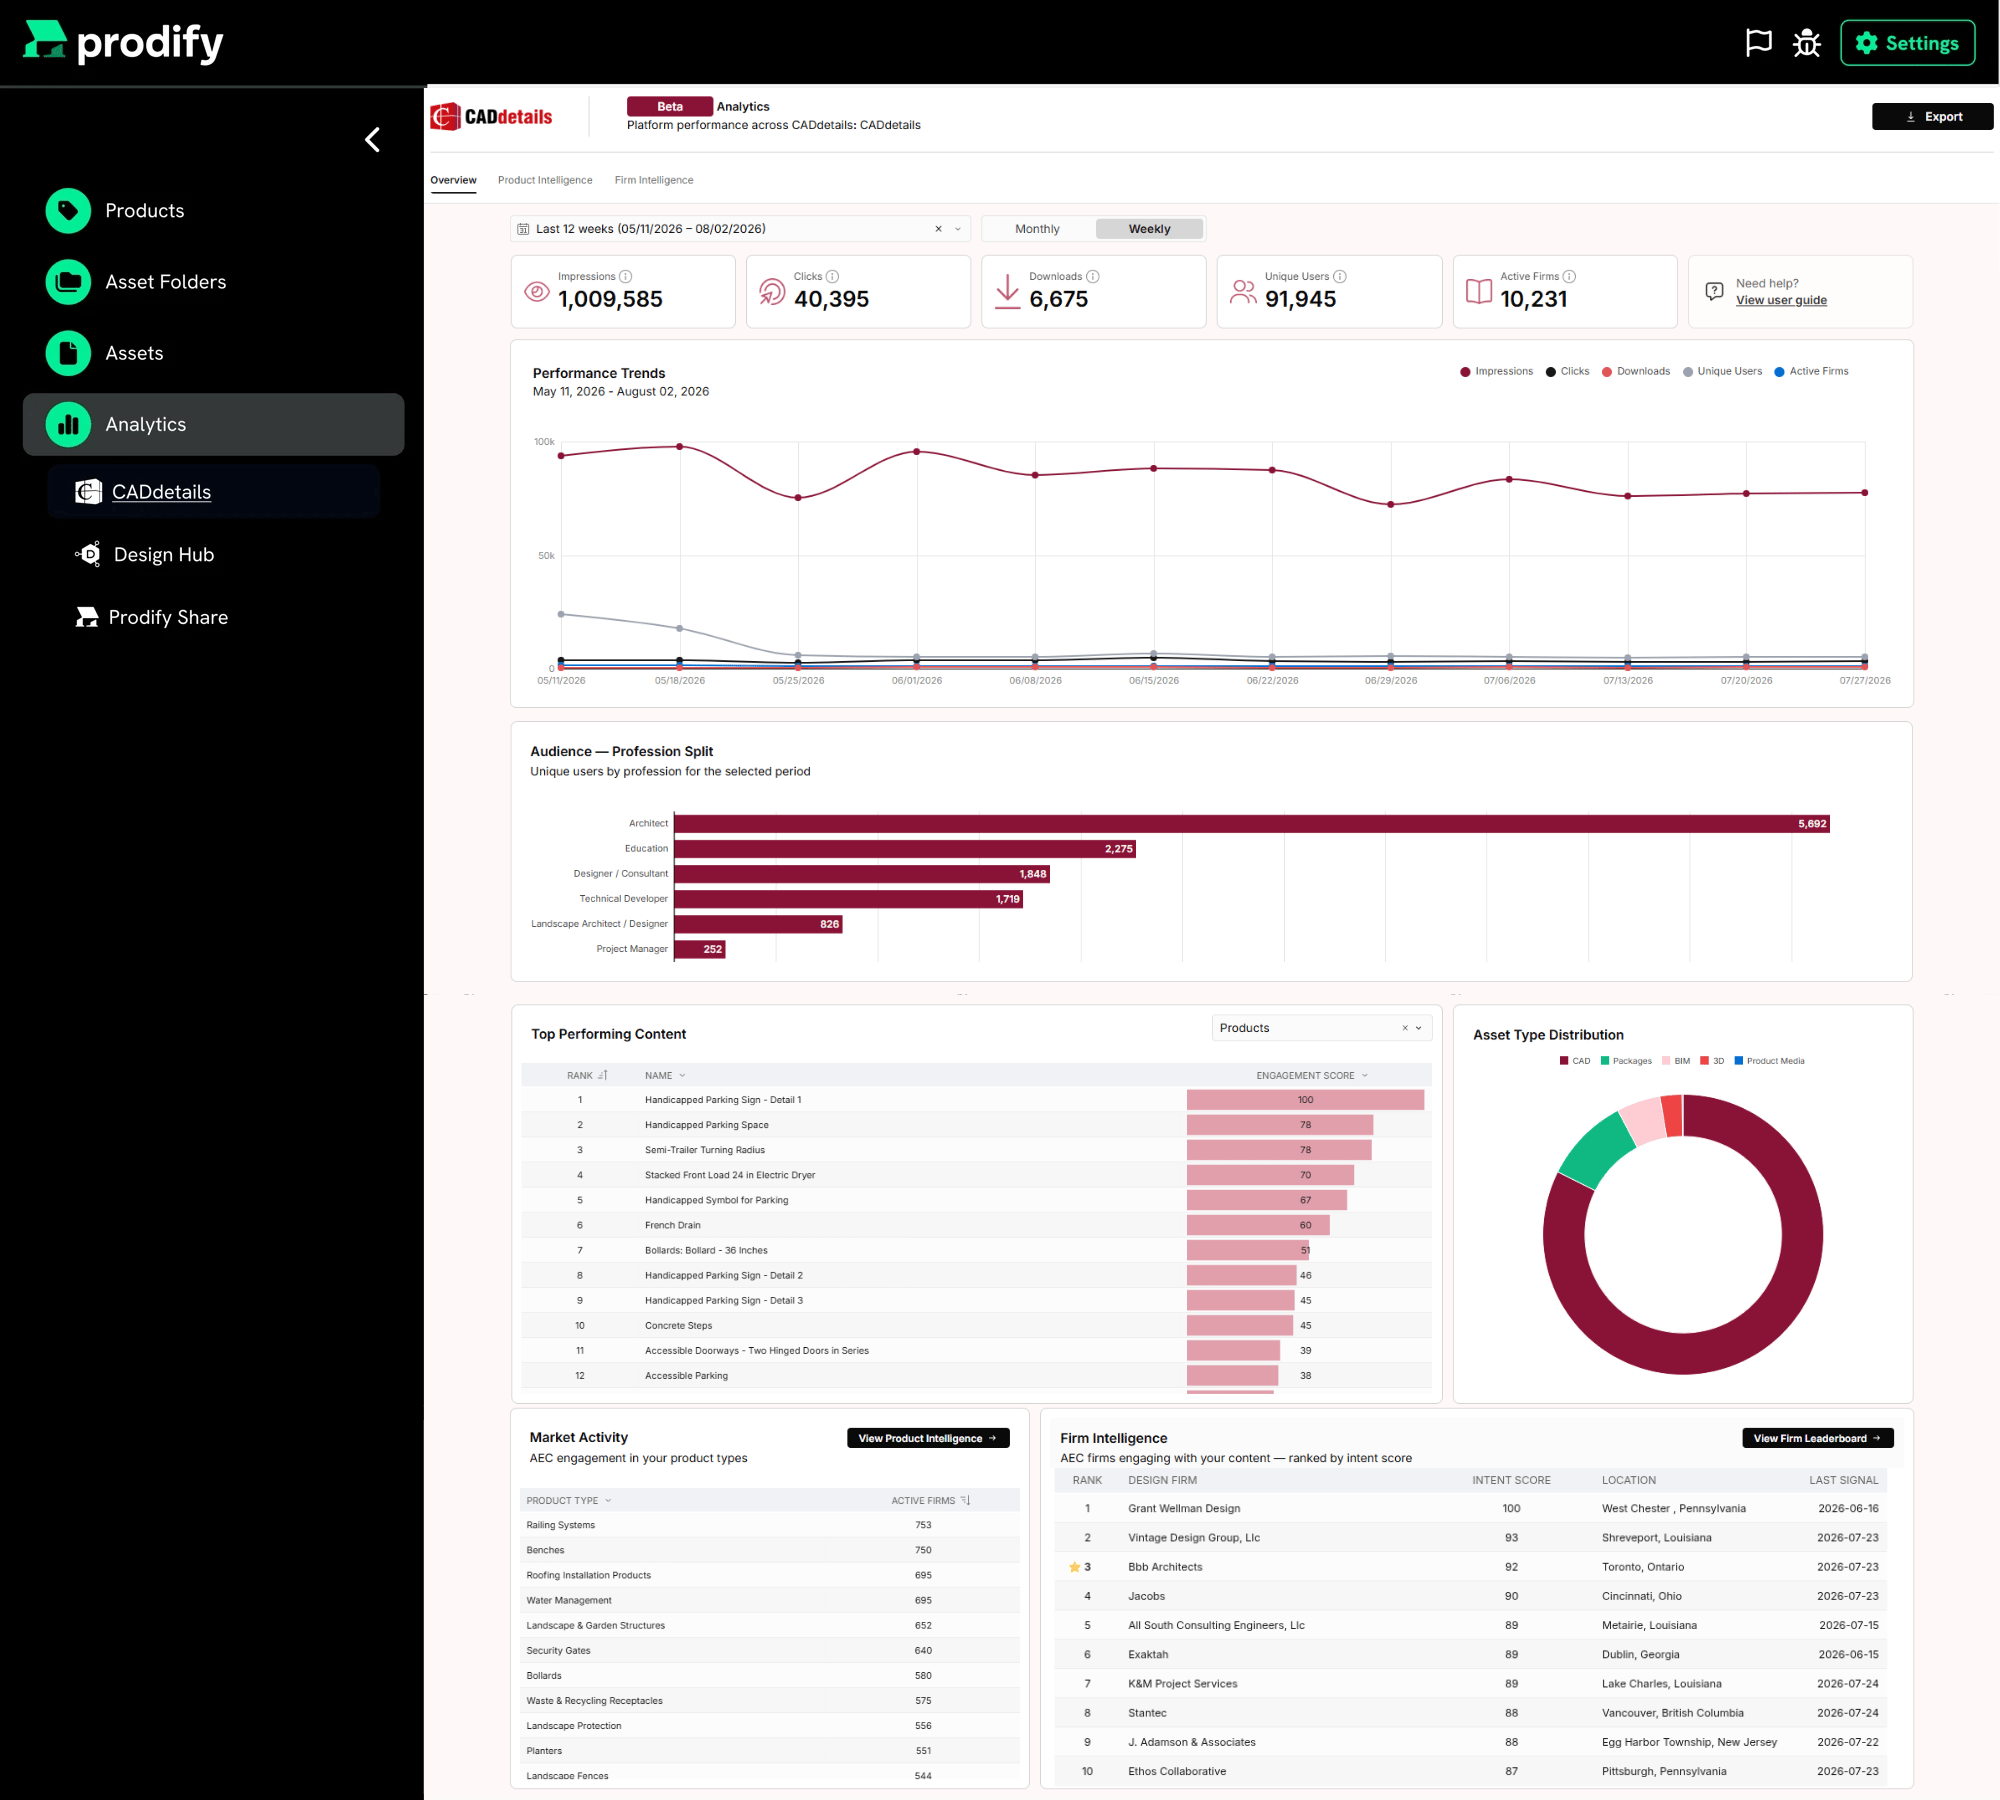This screenshot has height=1800, width=2000.
Task: Click the Impressions info icon
Action: click(626, 276)
